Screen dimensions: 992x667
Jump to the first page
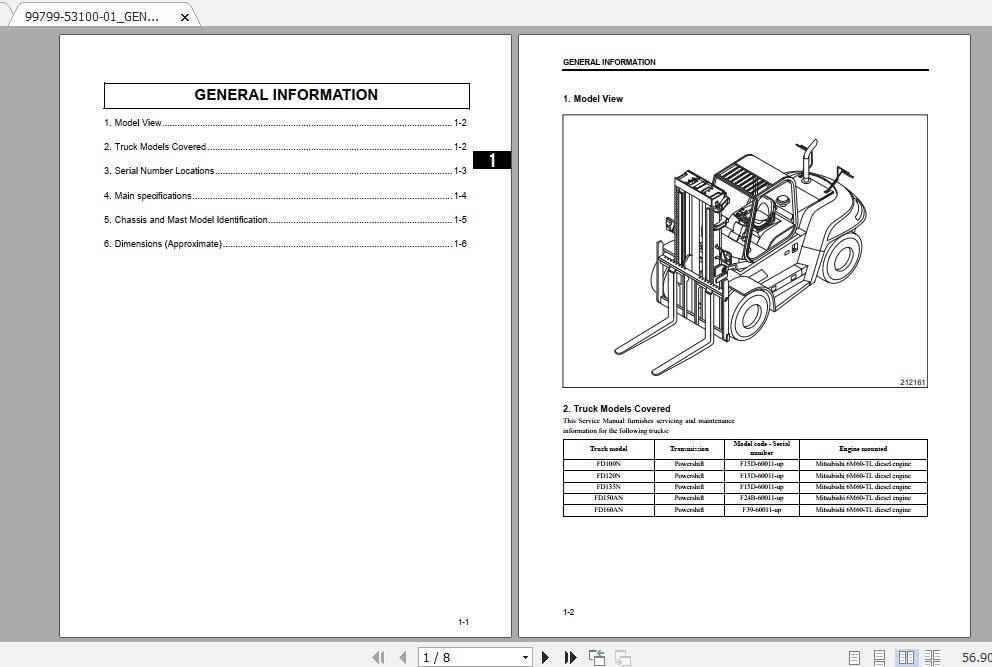[x=379, y=657]
